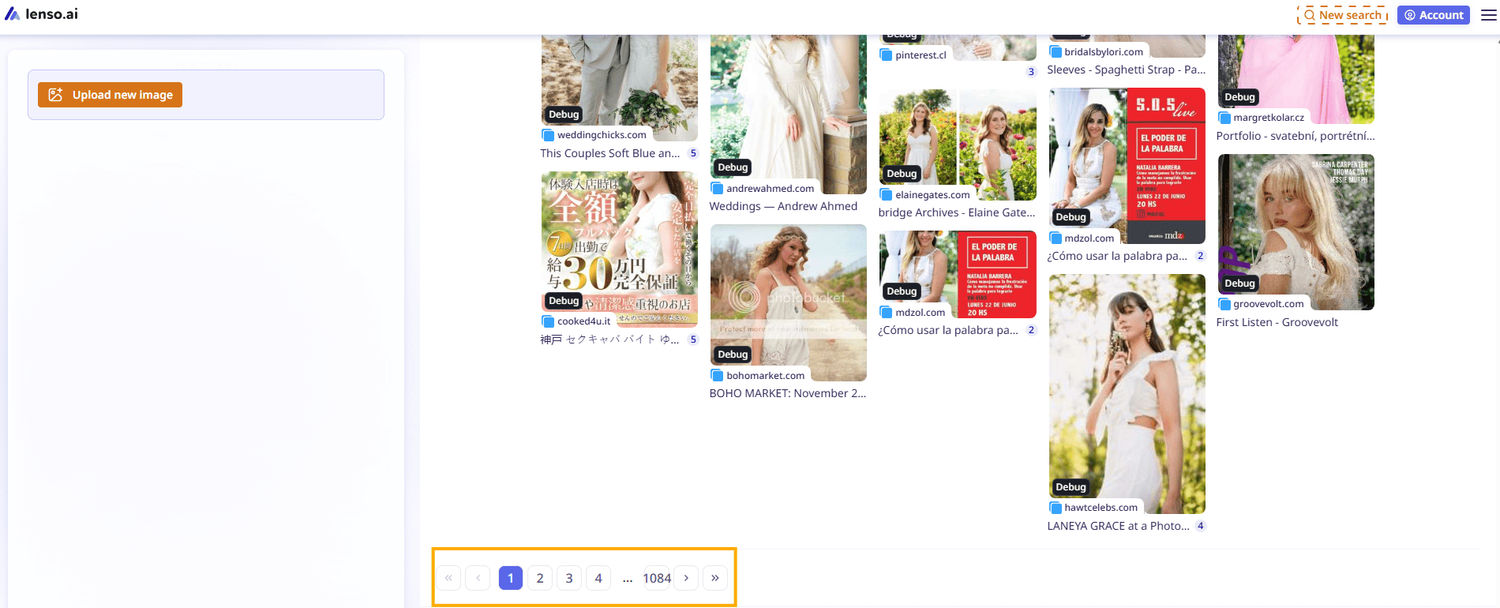Open the 'First Listen - Groovevolt' result link
The height and width of the screenshot is (608, 1500).
[1277, 321]
